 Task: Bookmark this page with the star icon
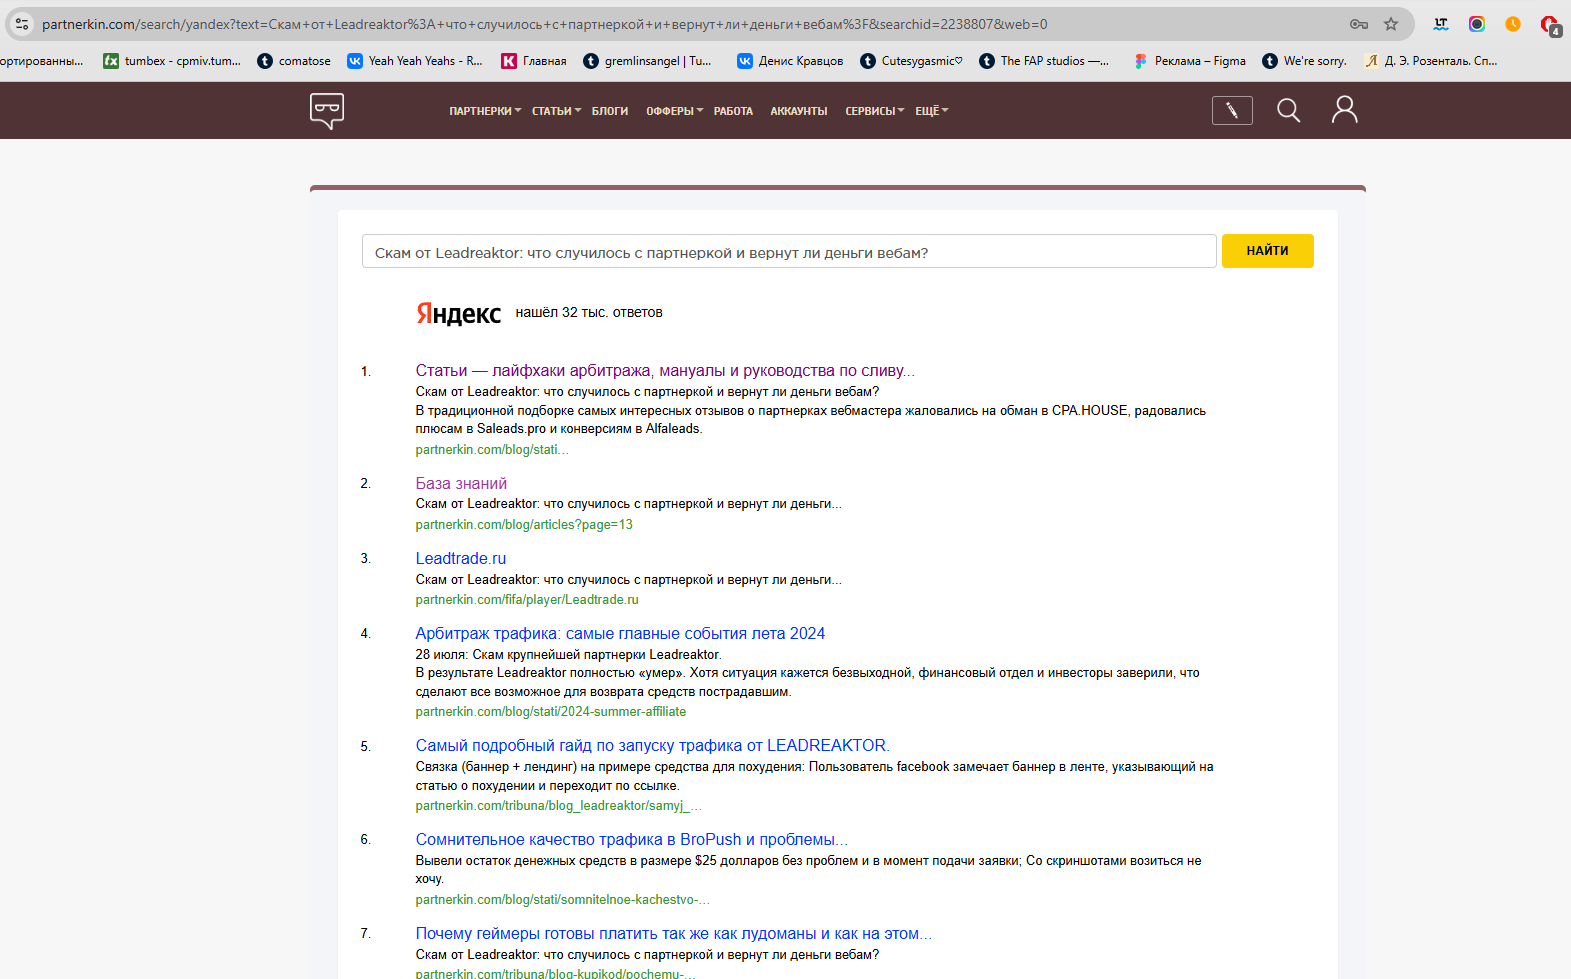pos(1391,24)
